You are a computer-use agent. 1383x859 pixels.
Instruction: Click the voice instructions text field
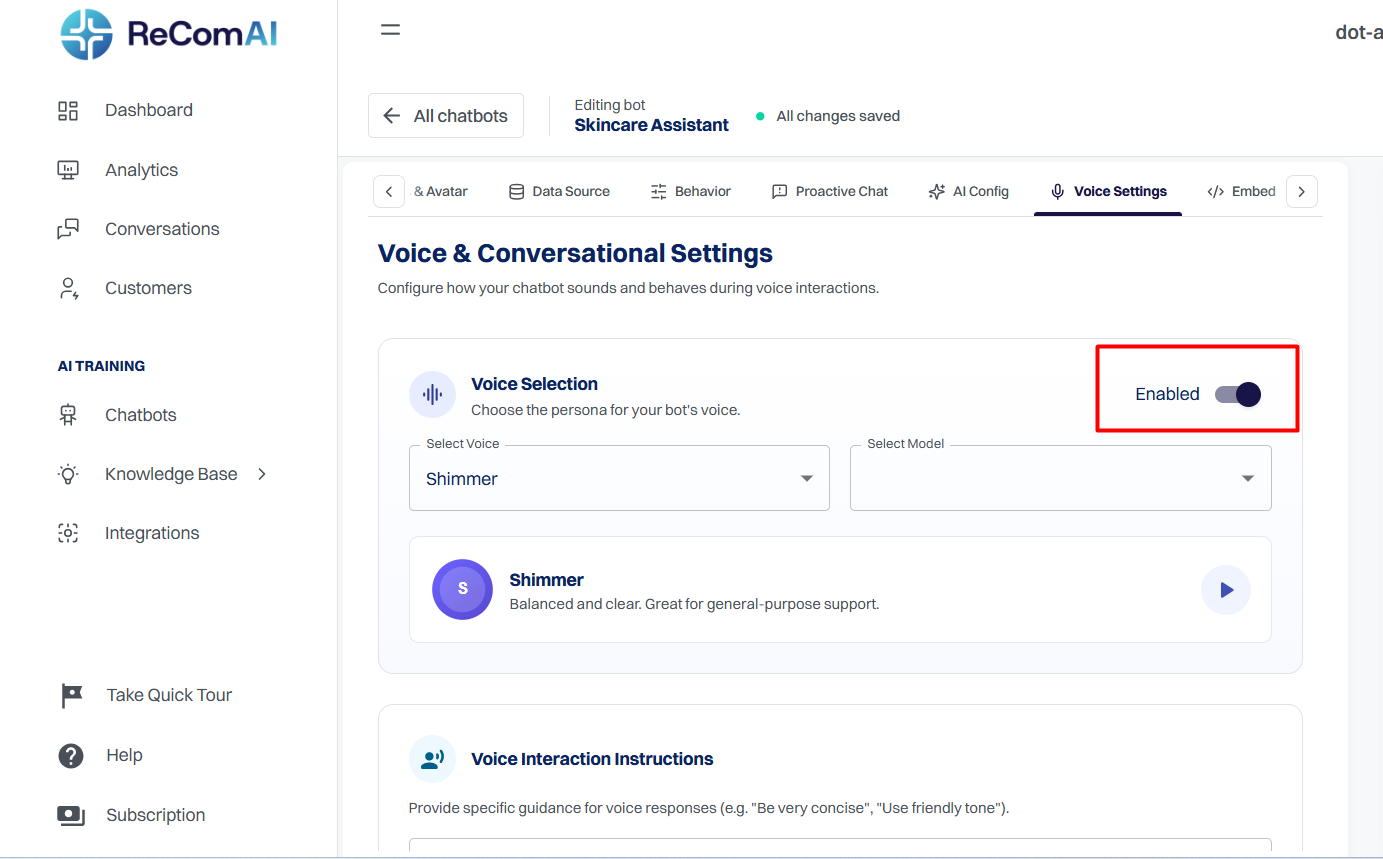840,846
